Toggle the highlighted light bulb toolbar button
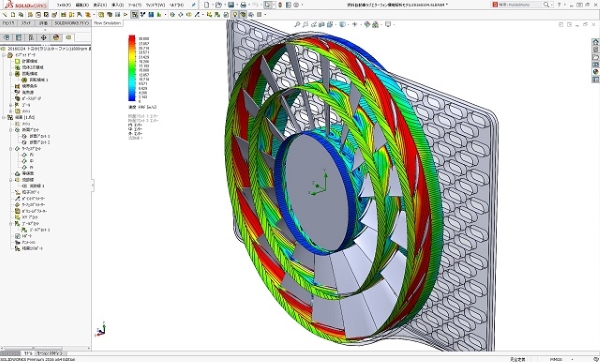 coord(235,15)
